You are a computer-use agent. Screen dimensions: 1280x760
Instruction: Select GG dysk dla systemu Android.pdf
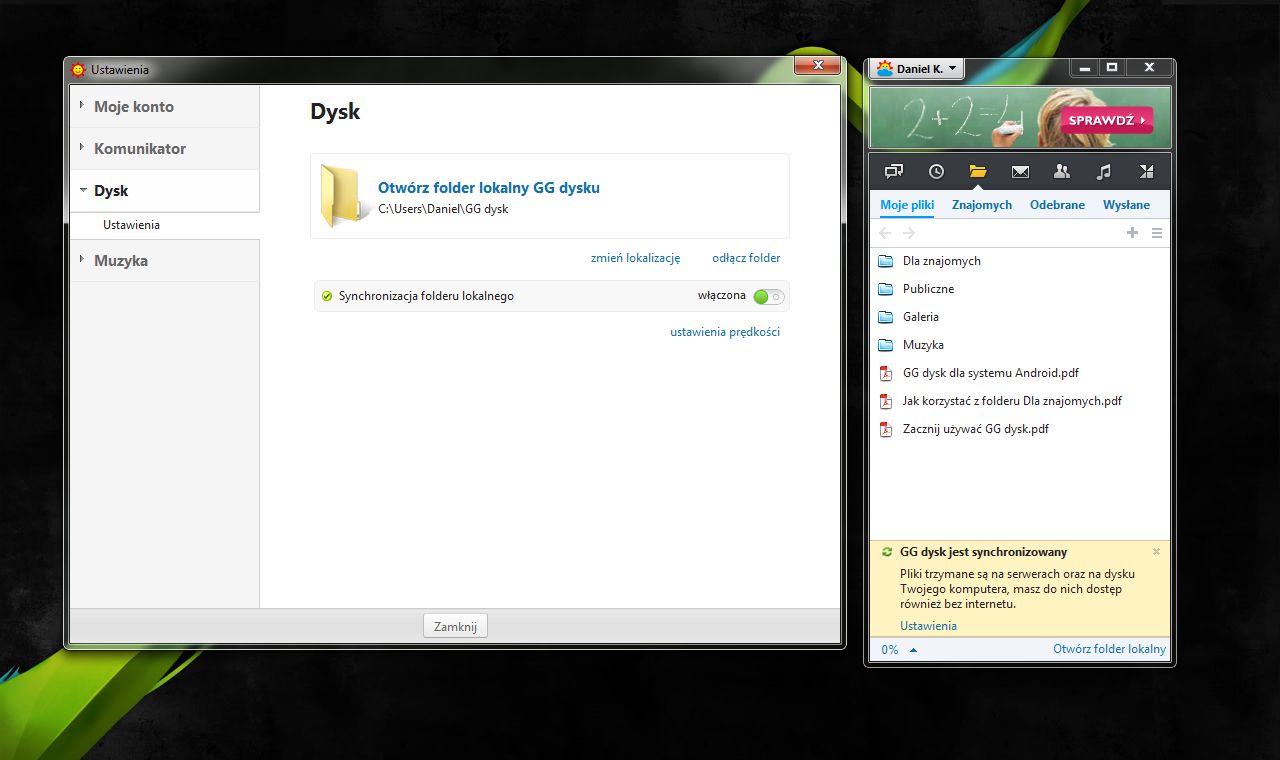(991, 373)
